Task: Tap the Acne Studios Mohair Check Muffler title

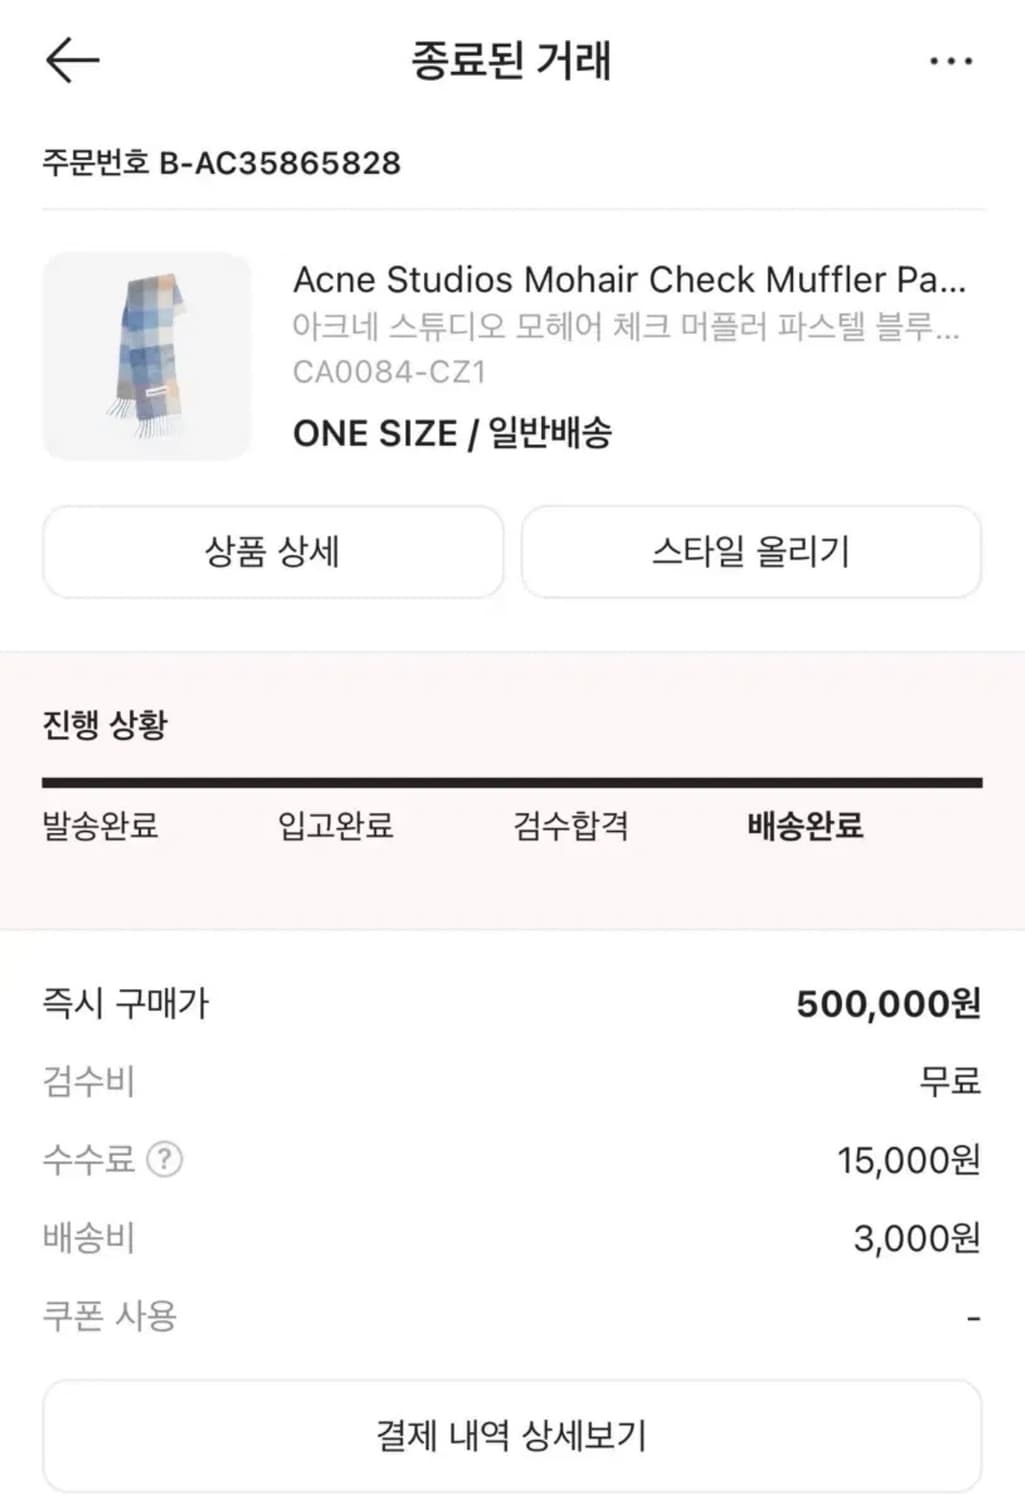Action: click(x=629, y=280)
